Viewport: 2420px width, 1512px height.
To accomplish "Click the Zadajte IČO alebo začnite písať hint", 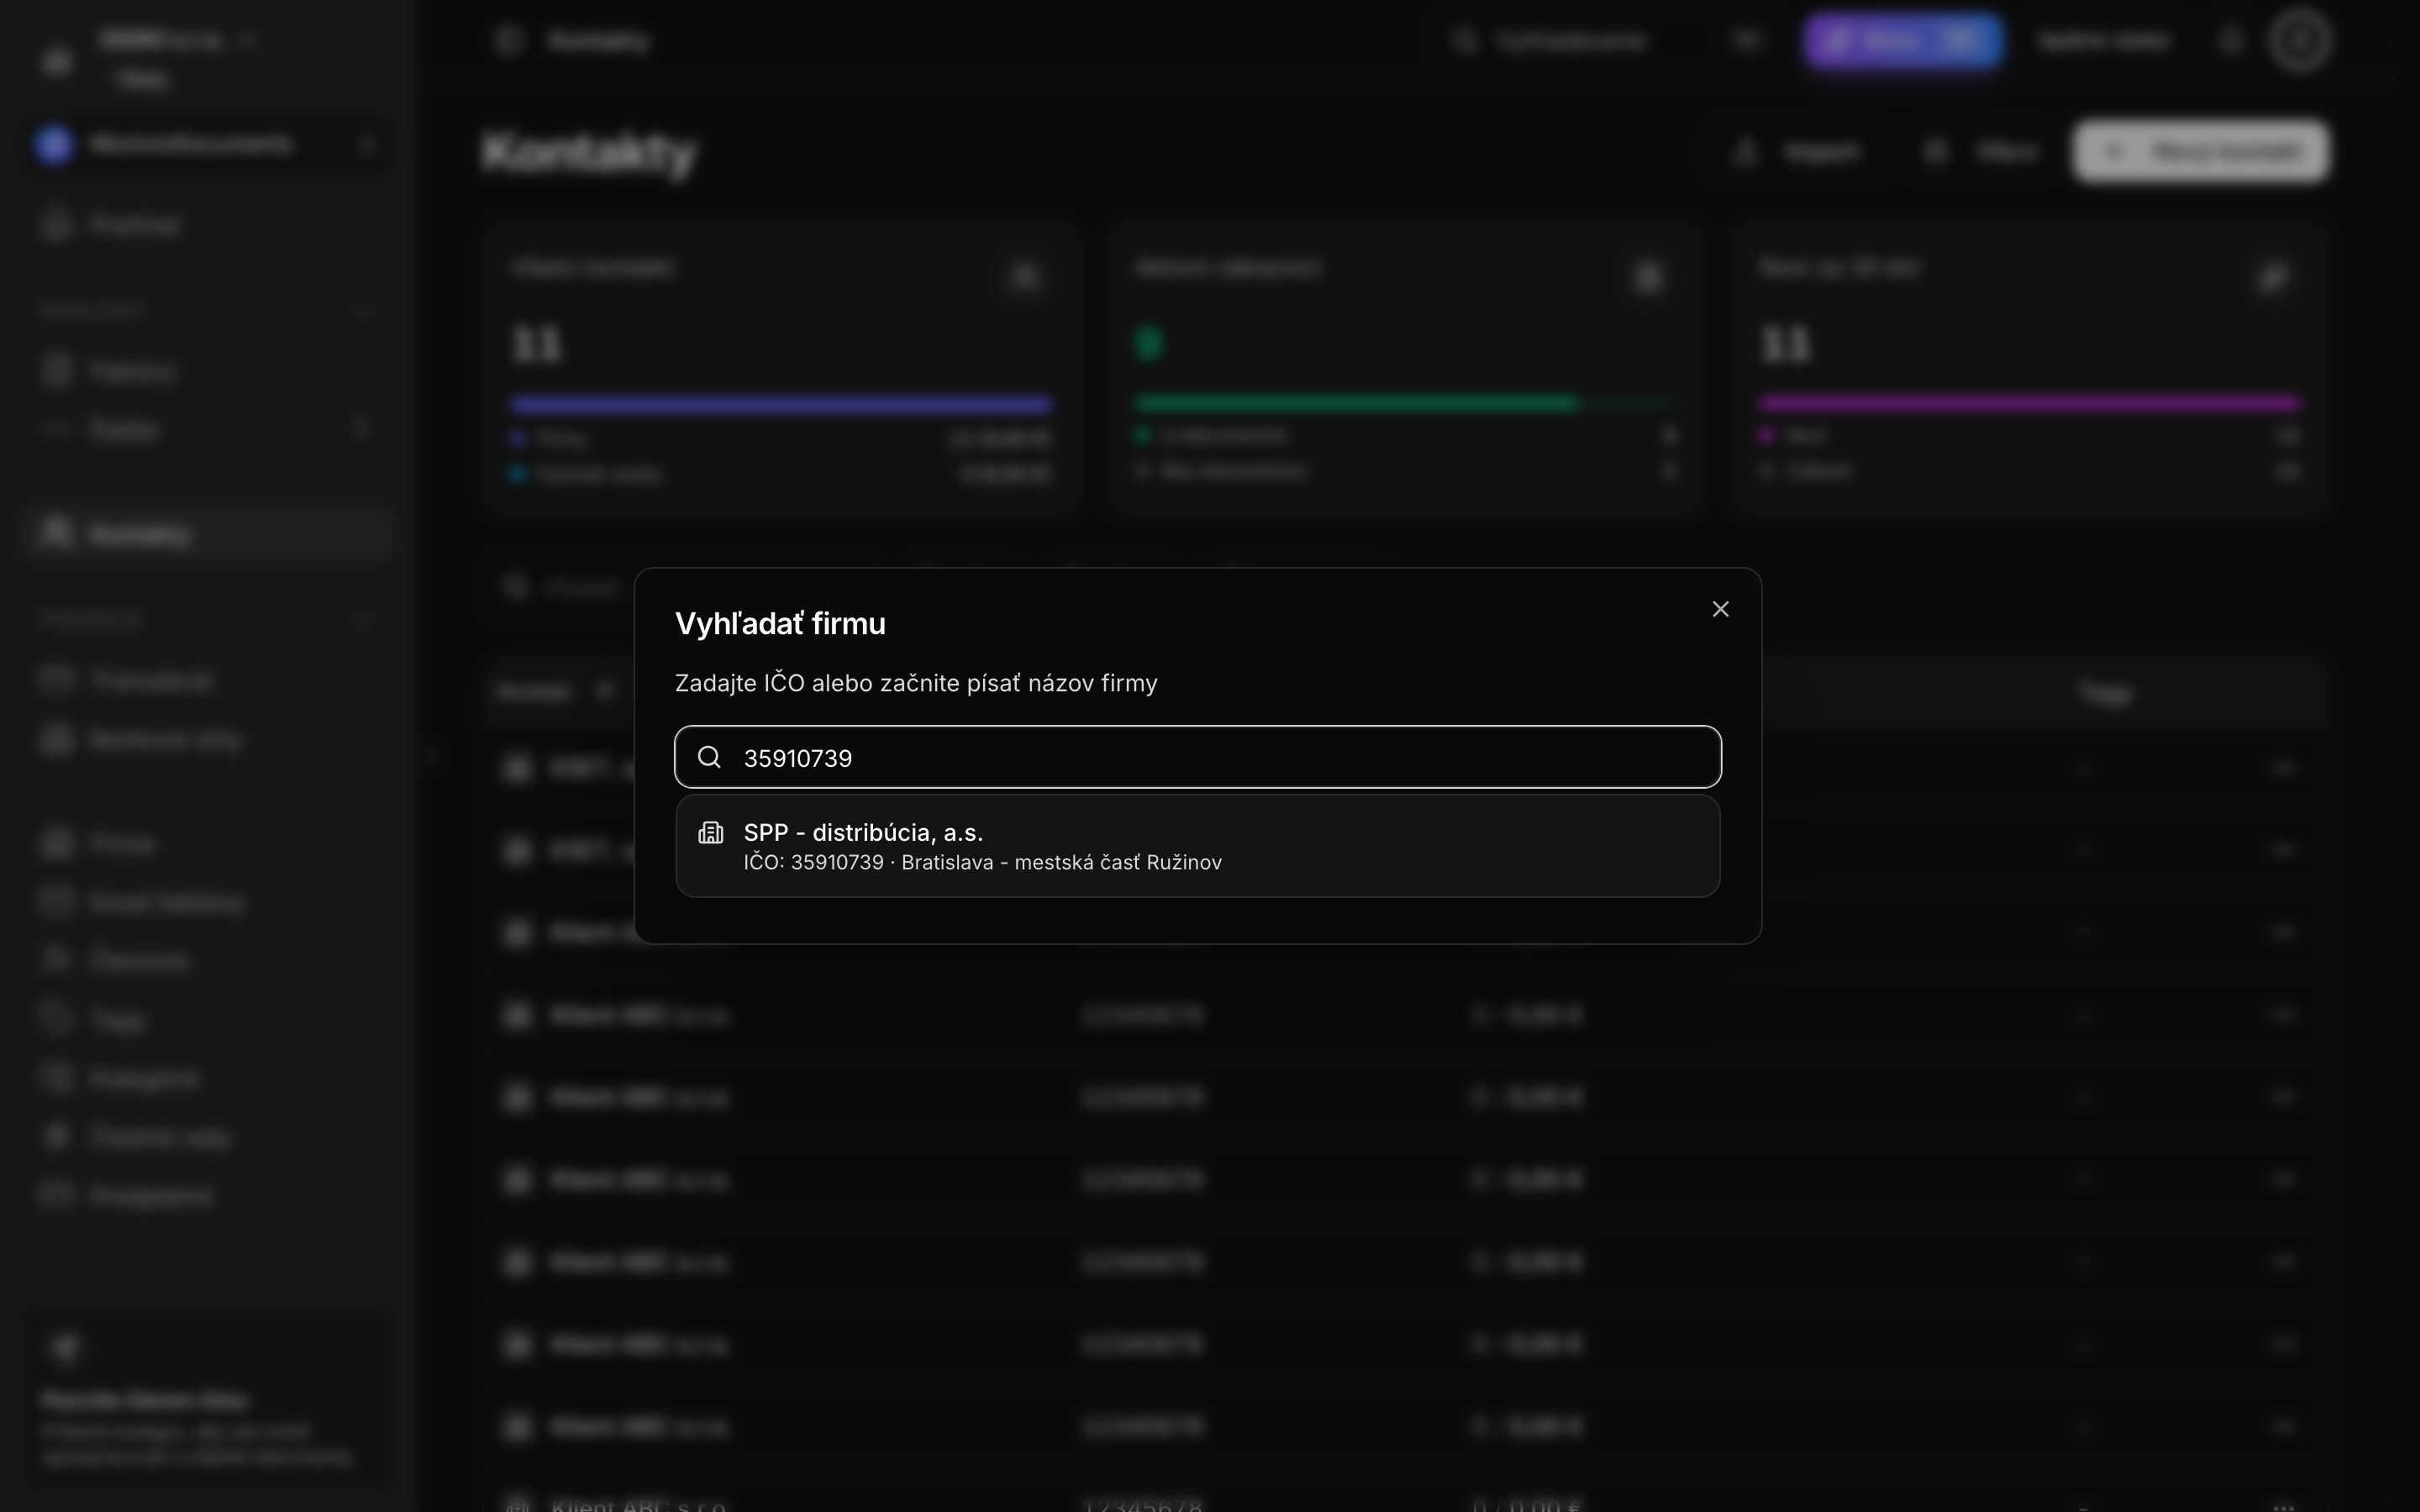I will [x=916, y=683].
